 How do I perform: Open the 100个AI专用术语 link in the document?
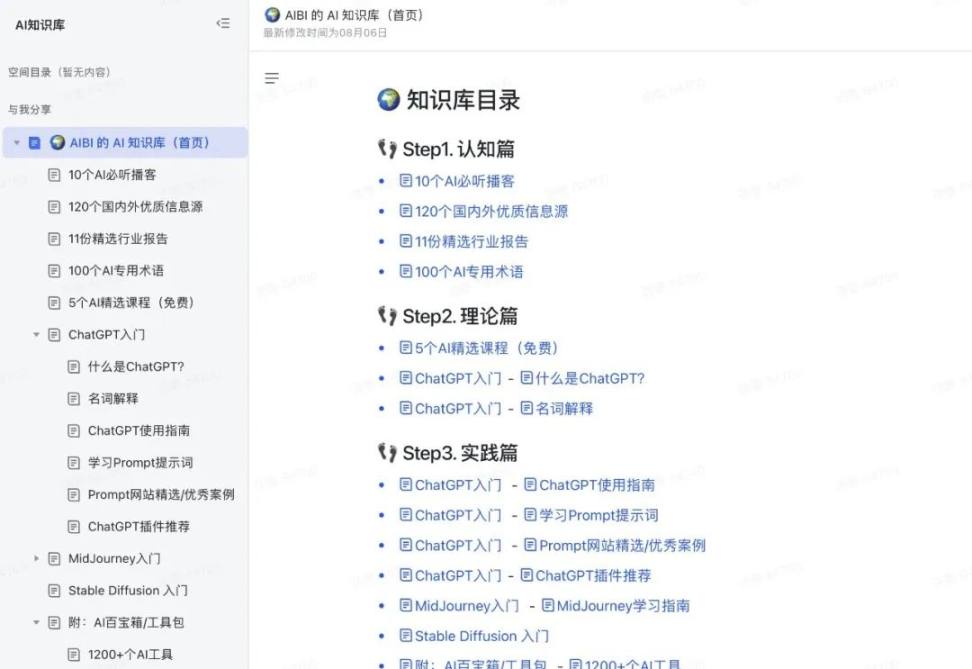click(469, 271)
